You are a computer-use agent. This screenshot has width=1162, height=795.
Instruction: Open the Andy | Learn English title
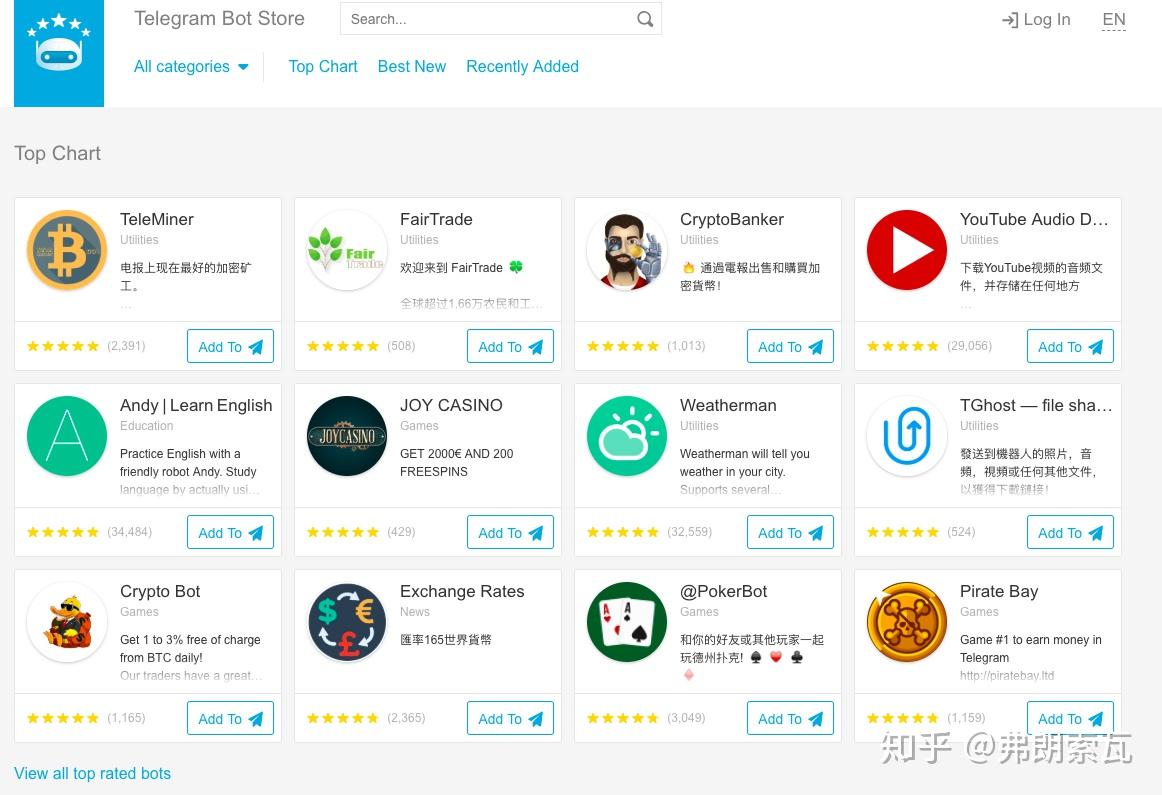tap(196, 405)
